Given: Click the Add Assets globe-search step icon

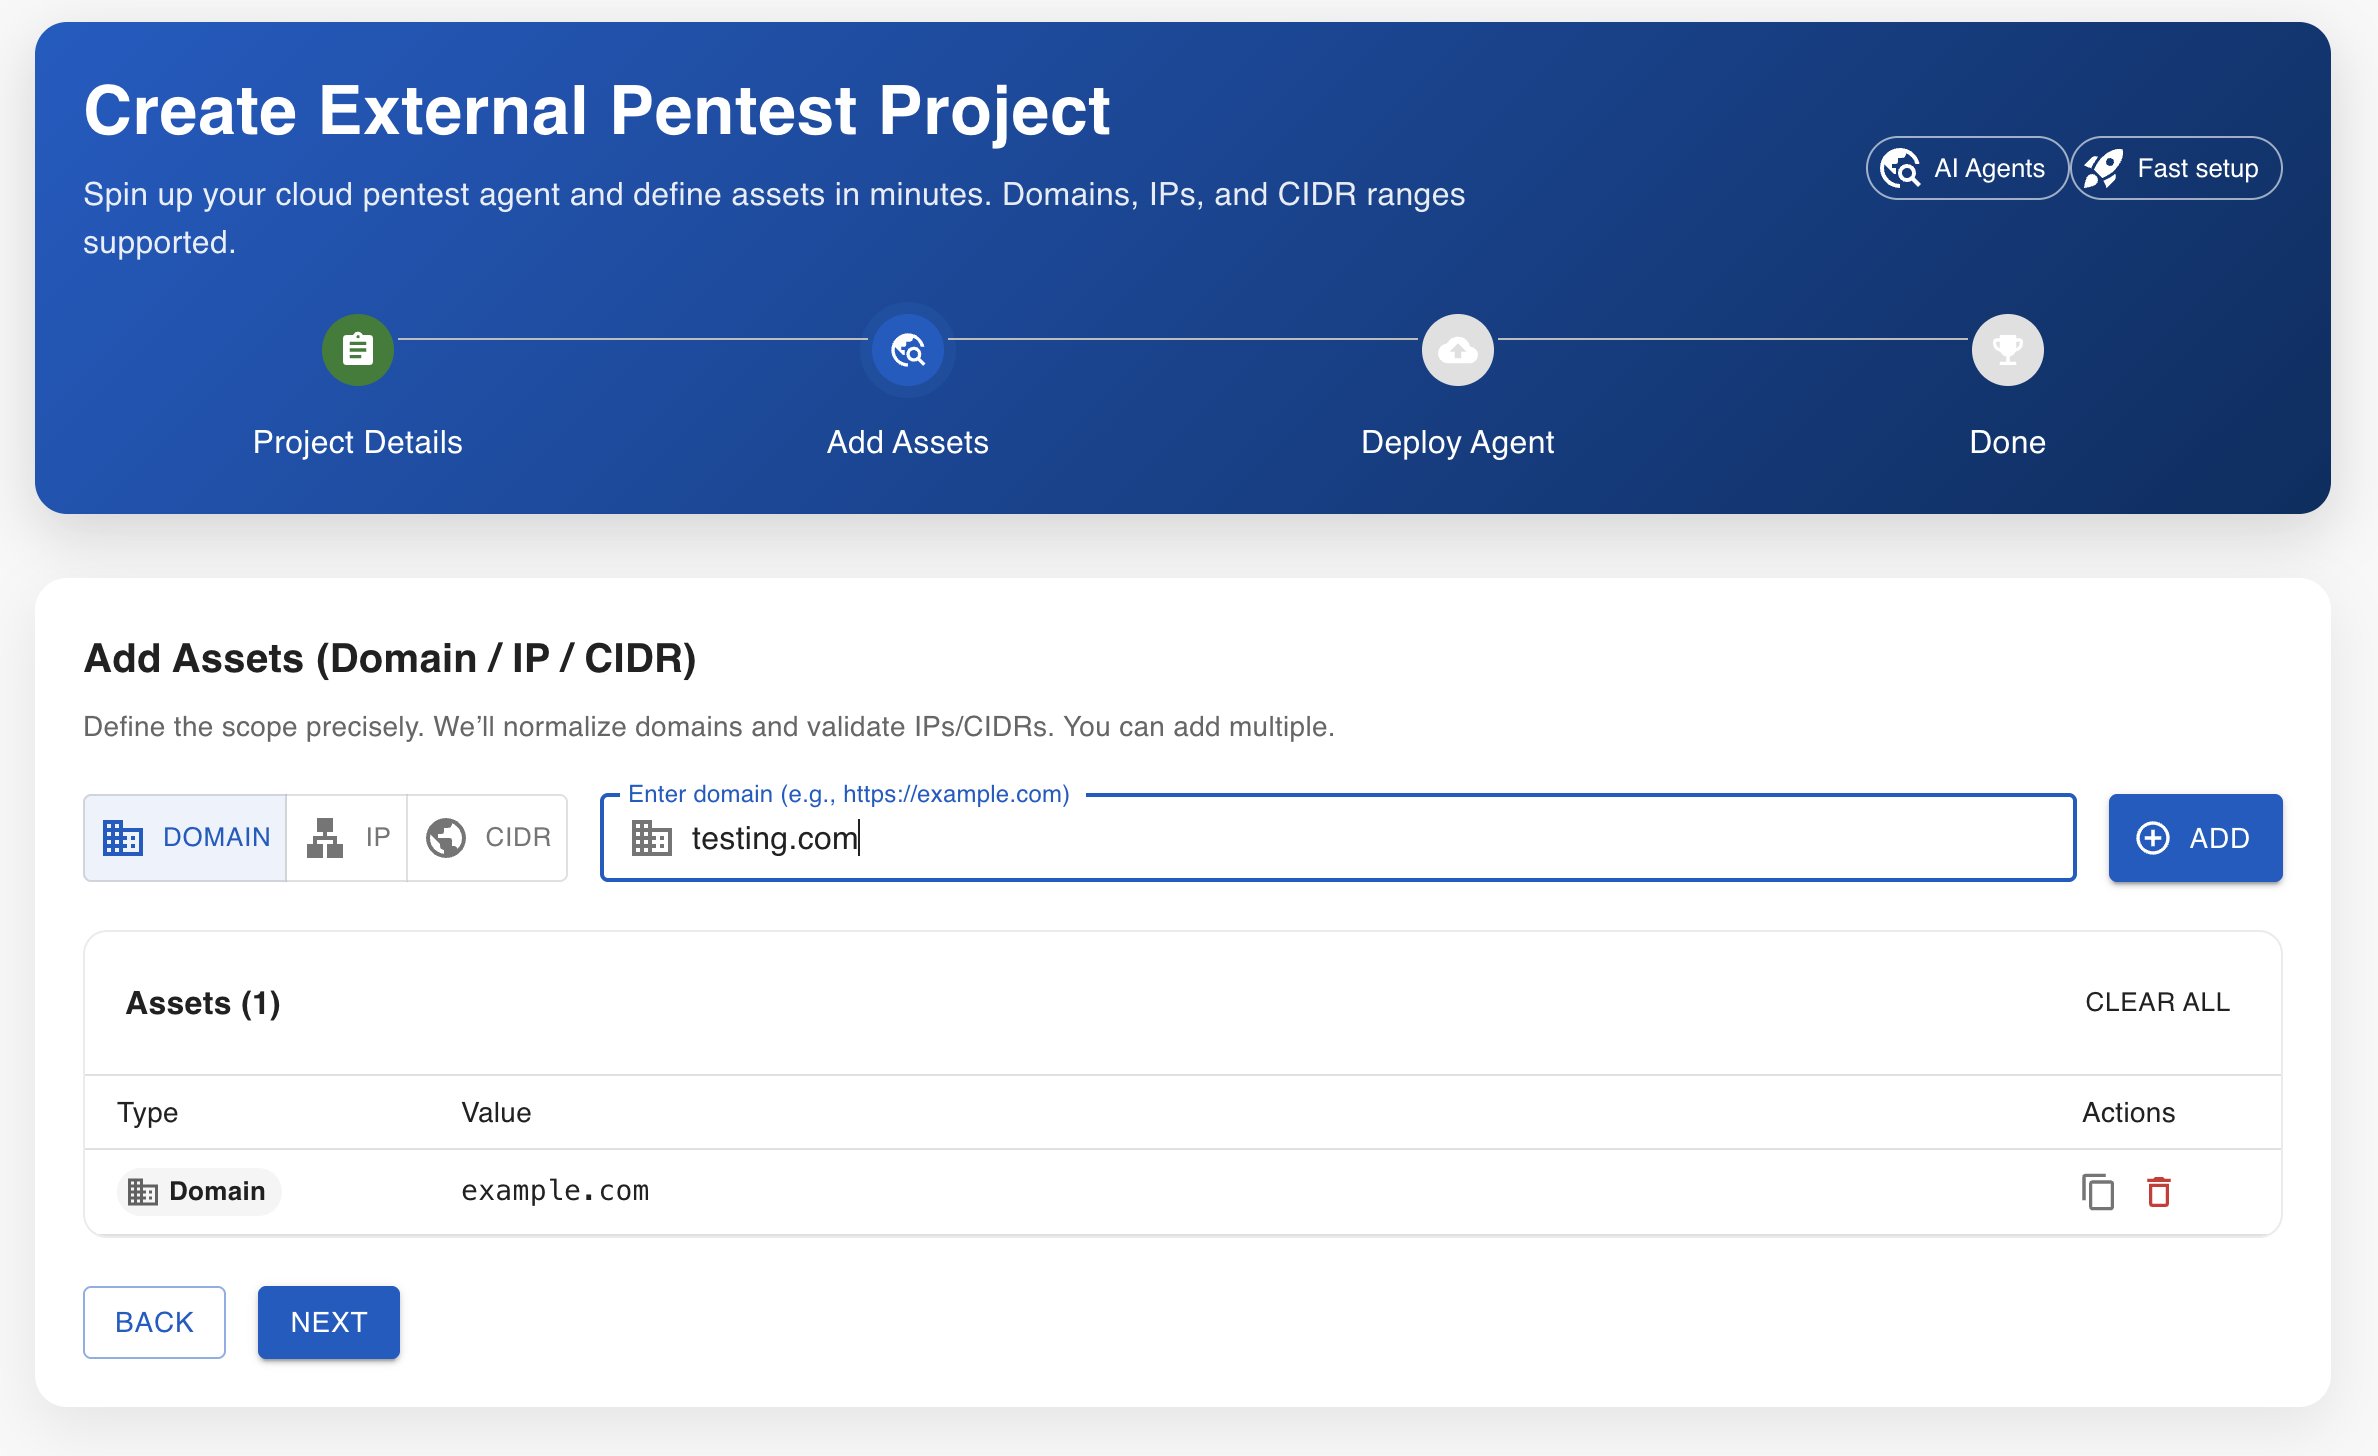Looking at the screenshot, I should pyautogui.click(x=908, y=350).
